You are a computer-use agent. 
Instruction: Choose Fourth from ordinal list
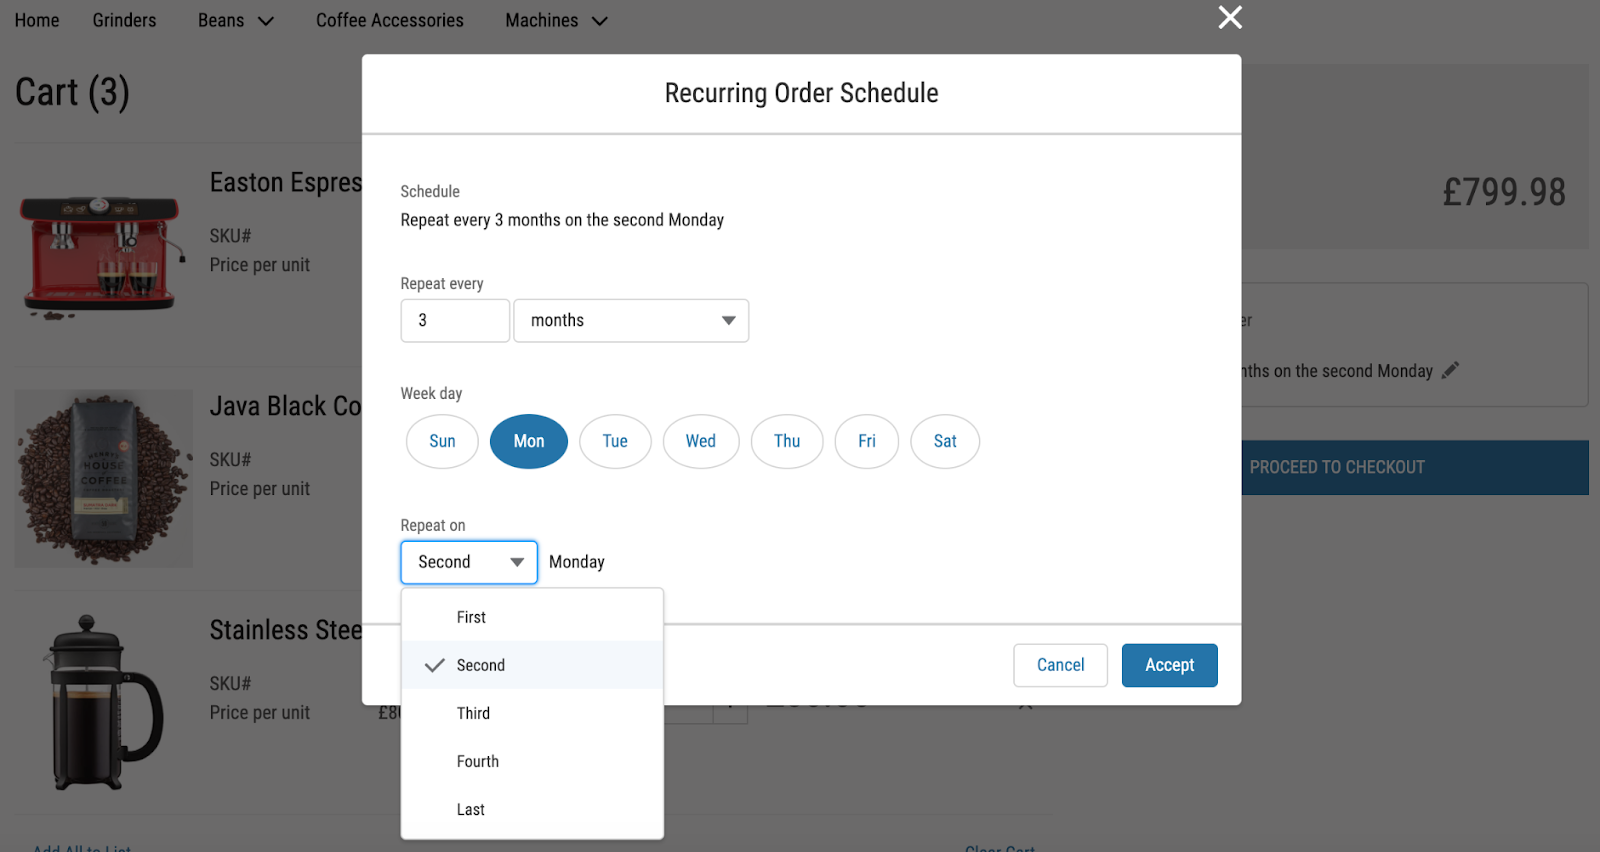[x=532, y=761]
